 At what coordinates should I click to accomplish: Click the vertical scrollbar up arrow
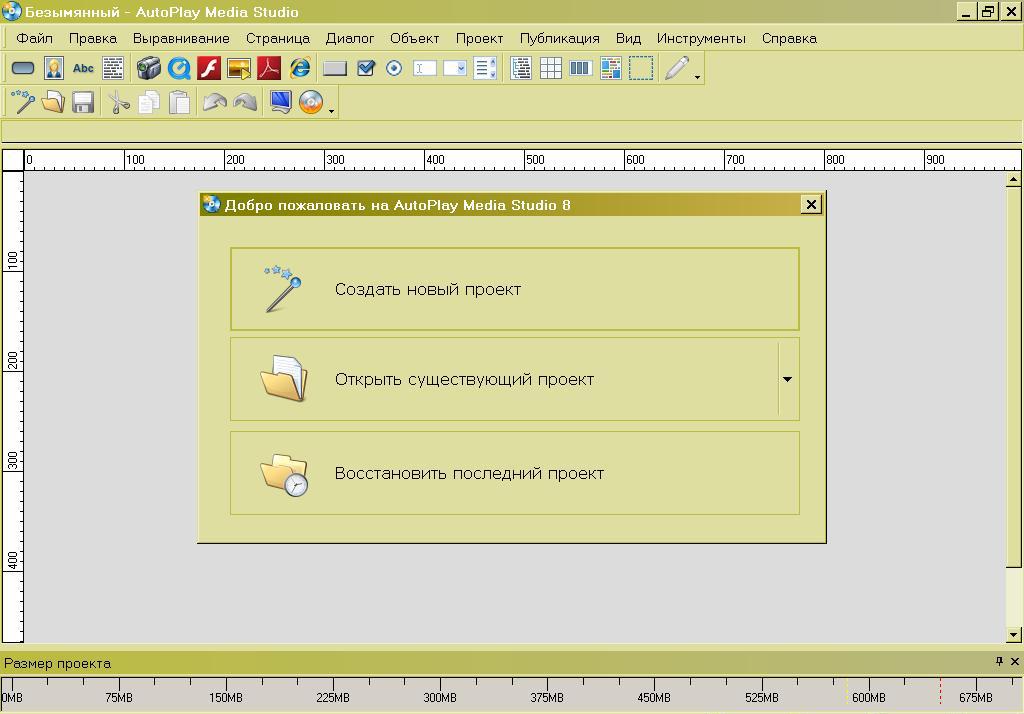[1013, 178]
